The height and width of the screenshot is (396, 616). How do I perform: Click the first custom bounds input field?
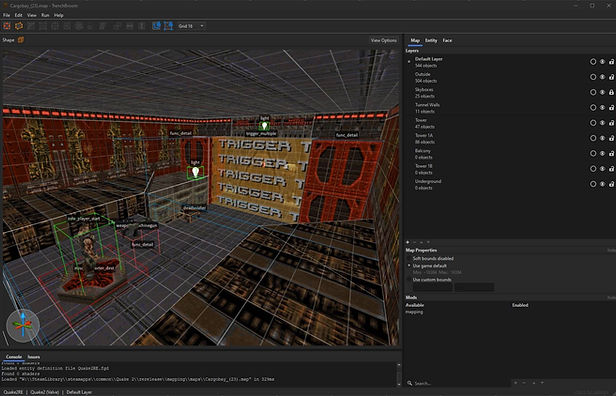[x=433, y=287]
